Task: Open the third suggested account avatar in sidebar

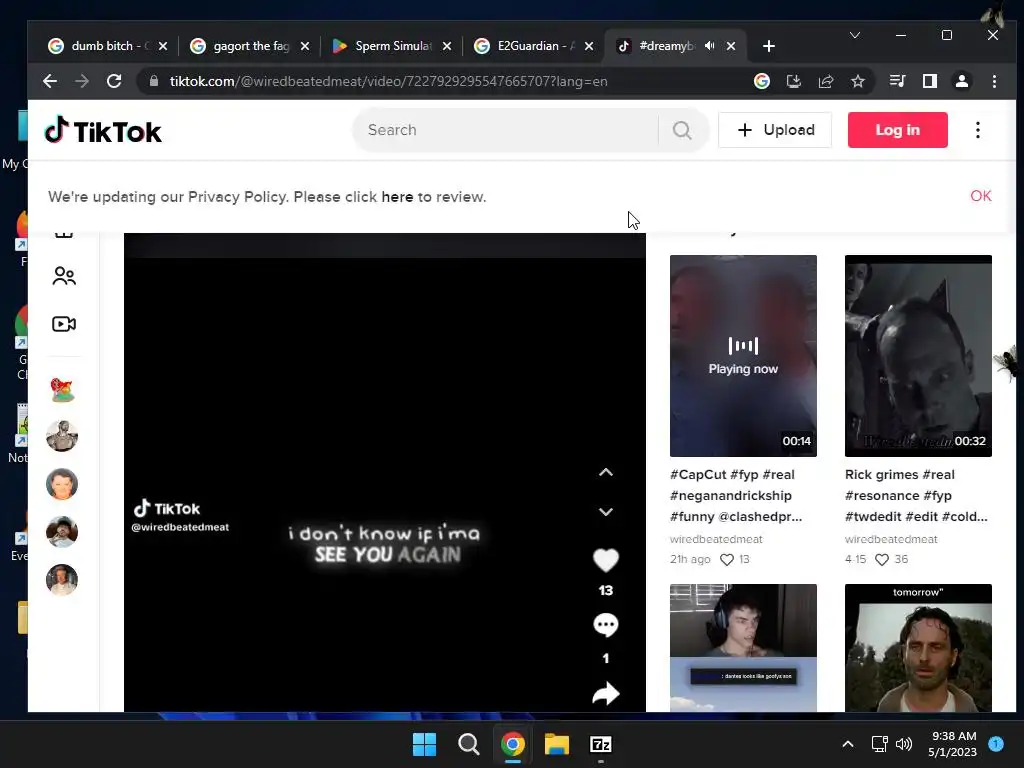Action: pos(62,484)
